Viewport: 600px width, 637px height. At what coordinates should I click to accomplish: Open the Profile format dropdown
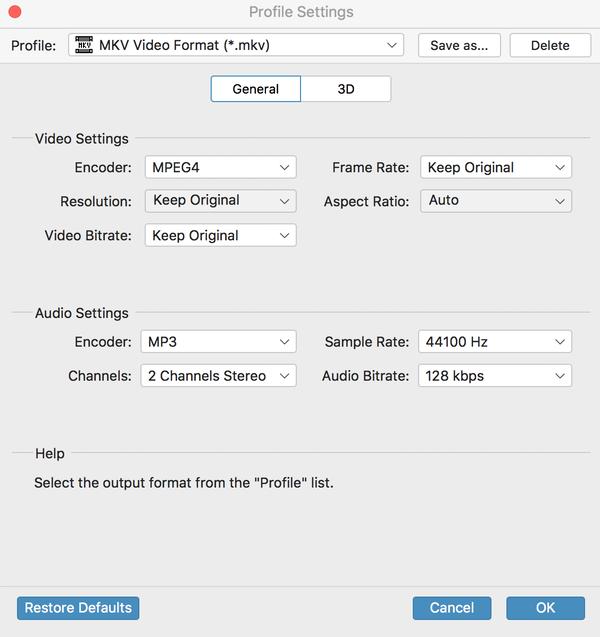[236, 45]
